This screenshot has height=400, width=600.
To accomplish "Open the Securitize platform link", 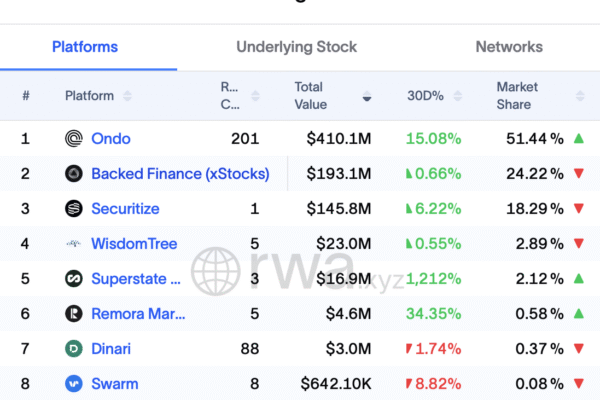I will point(125,209).
